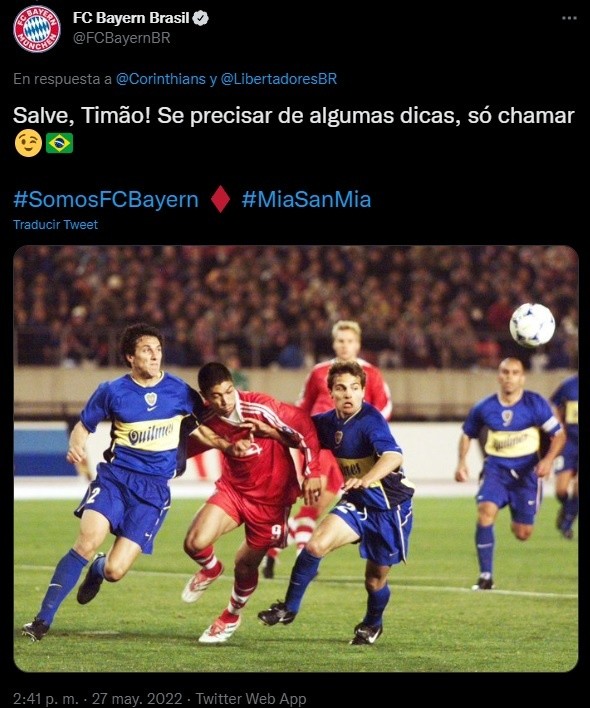The width and height of the screenshot is (590, 708).
Task: Click the tweet text starting Salve, Timão
Action: 293,116
